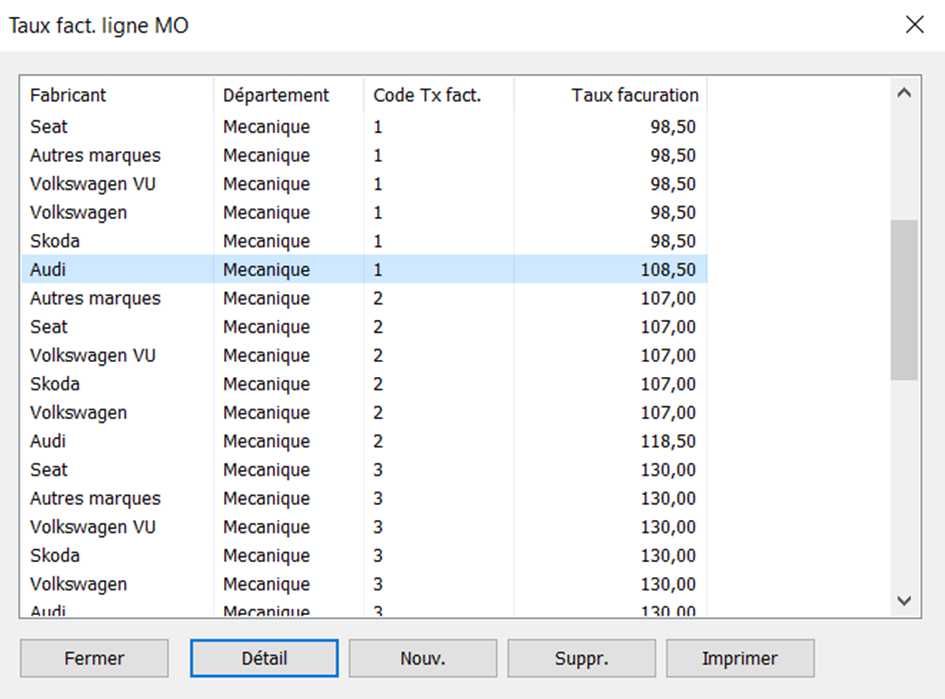Select the Seat row with rate 98,50
This screenshot has height=699, width=945.
[364, 127]
